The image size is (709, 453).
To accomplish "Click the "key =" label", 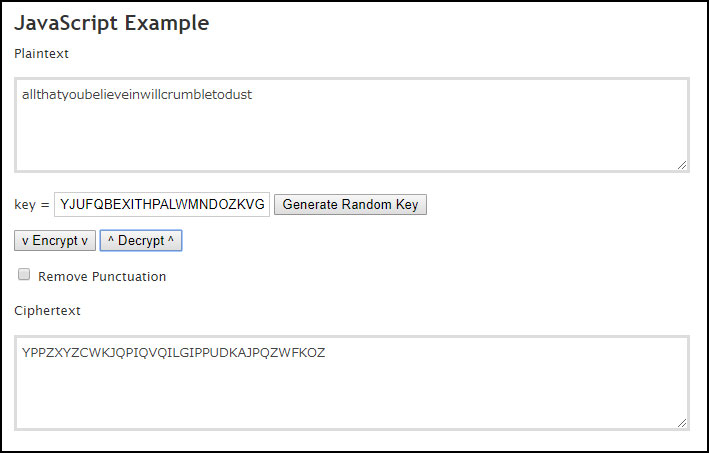I will click(x=31, y=205).
